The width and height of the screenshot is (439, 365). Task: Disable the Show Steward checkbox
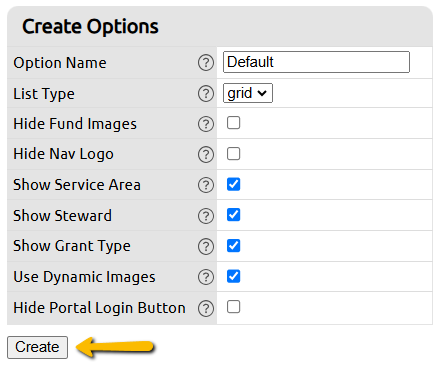[233, 215]
